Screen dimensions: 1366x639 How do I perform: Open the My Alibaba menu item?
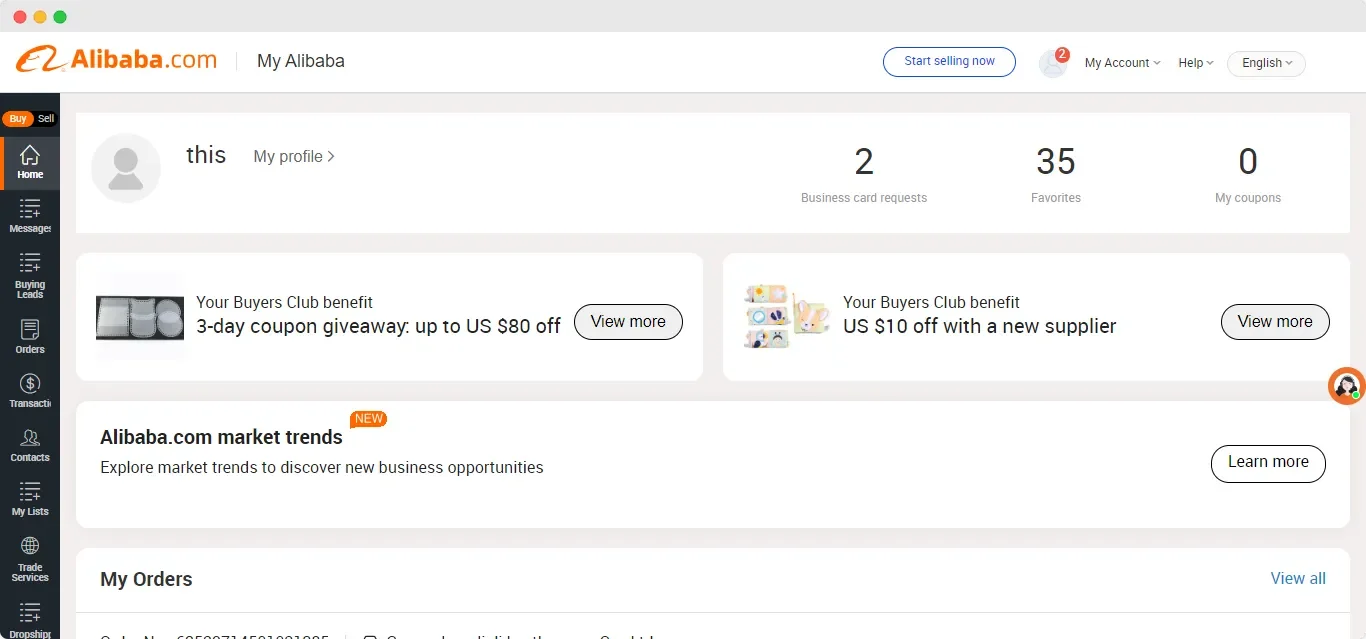pyautogui.click(x=301, y=61)
